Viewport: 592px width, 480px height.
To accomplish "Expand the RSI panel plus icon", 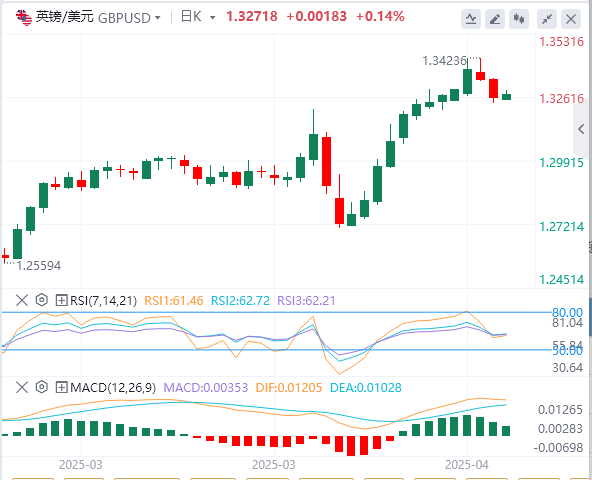I will click(61, 301).
